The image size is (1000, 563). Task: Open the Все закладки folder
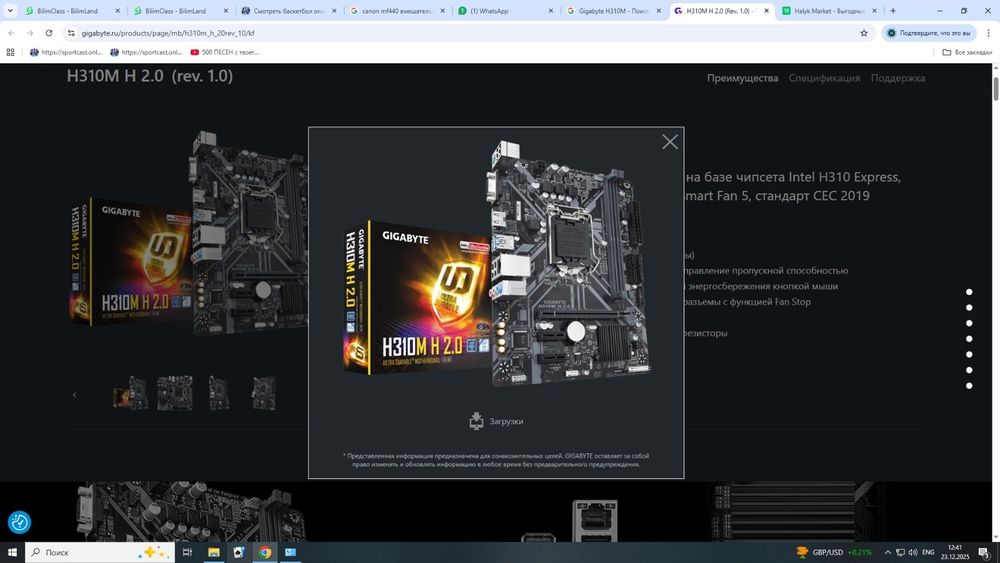coord(967,52)
